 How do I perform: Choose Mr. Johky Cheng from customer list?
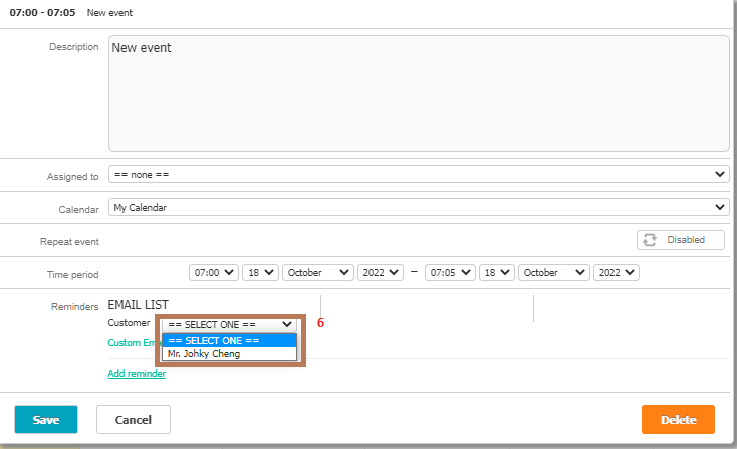coord(204,353)
